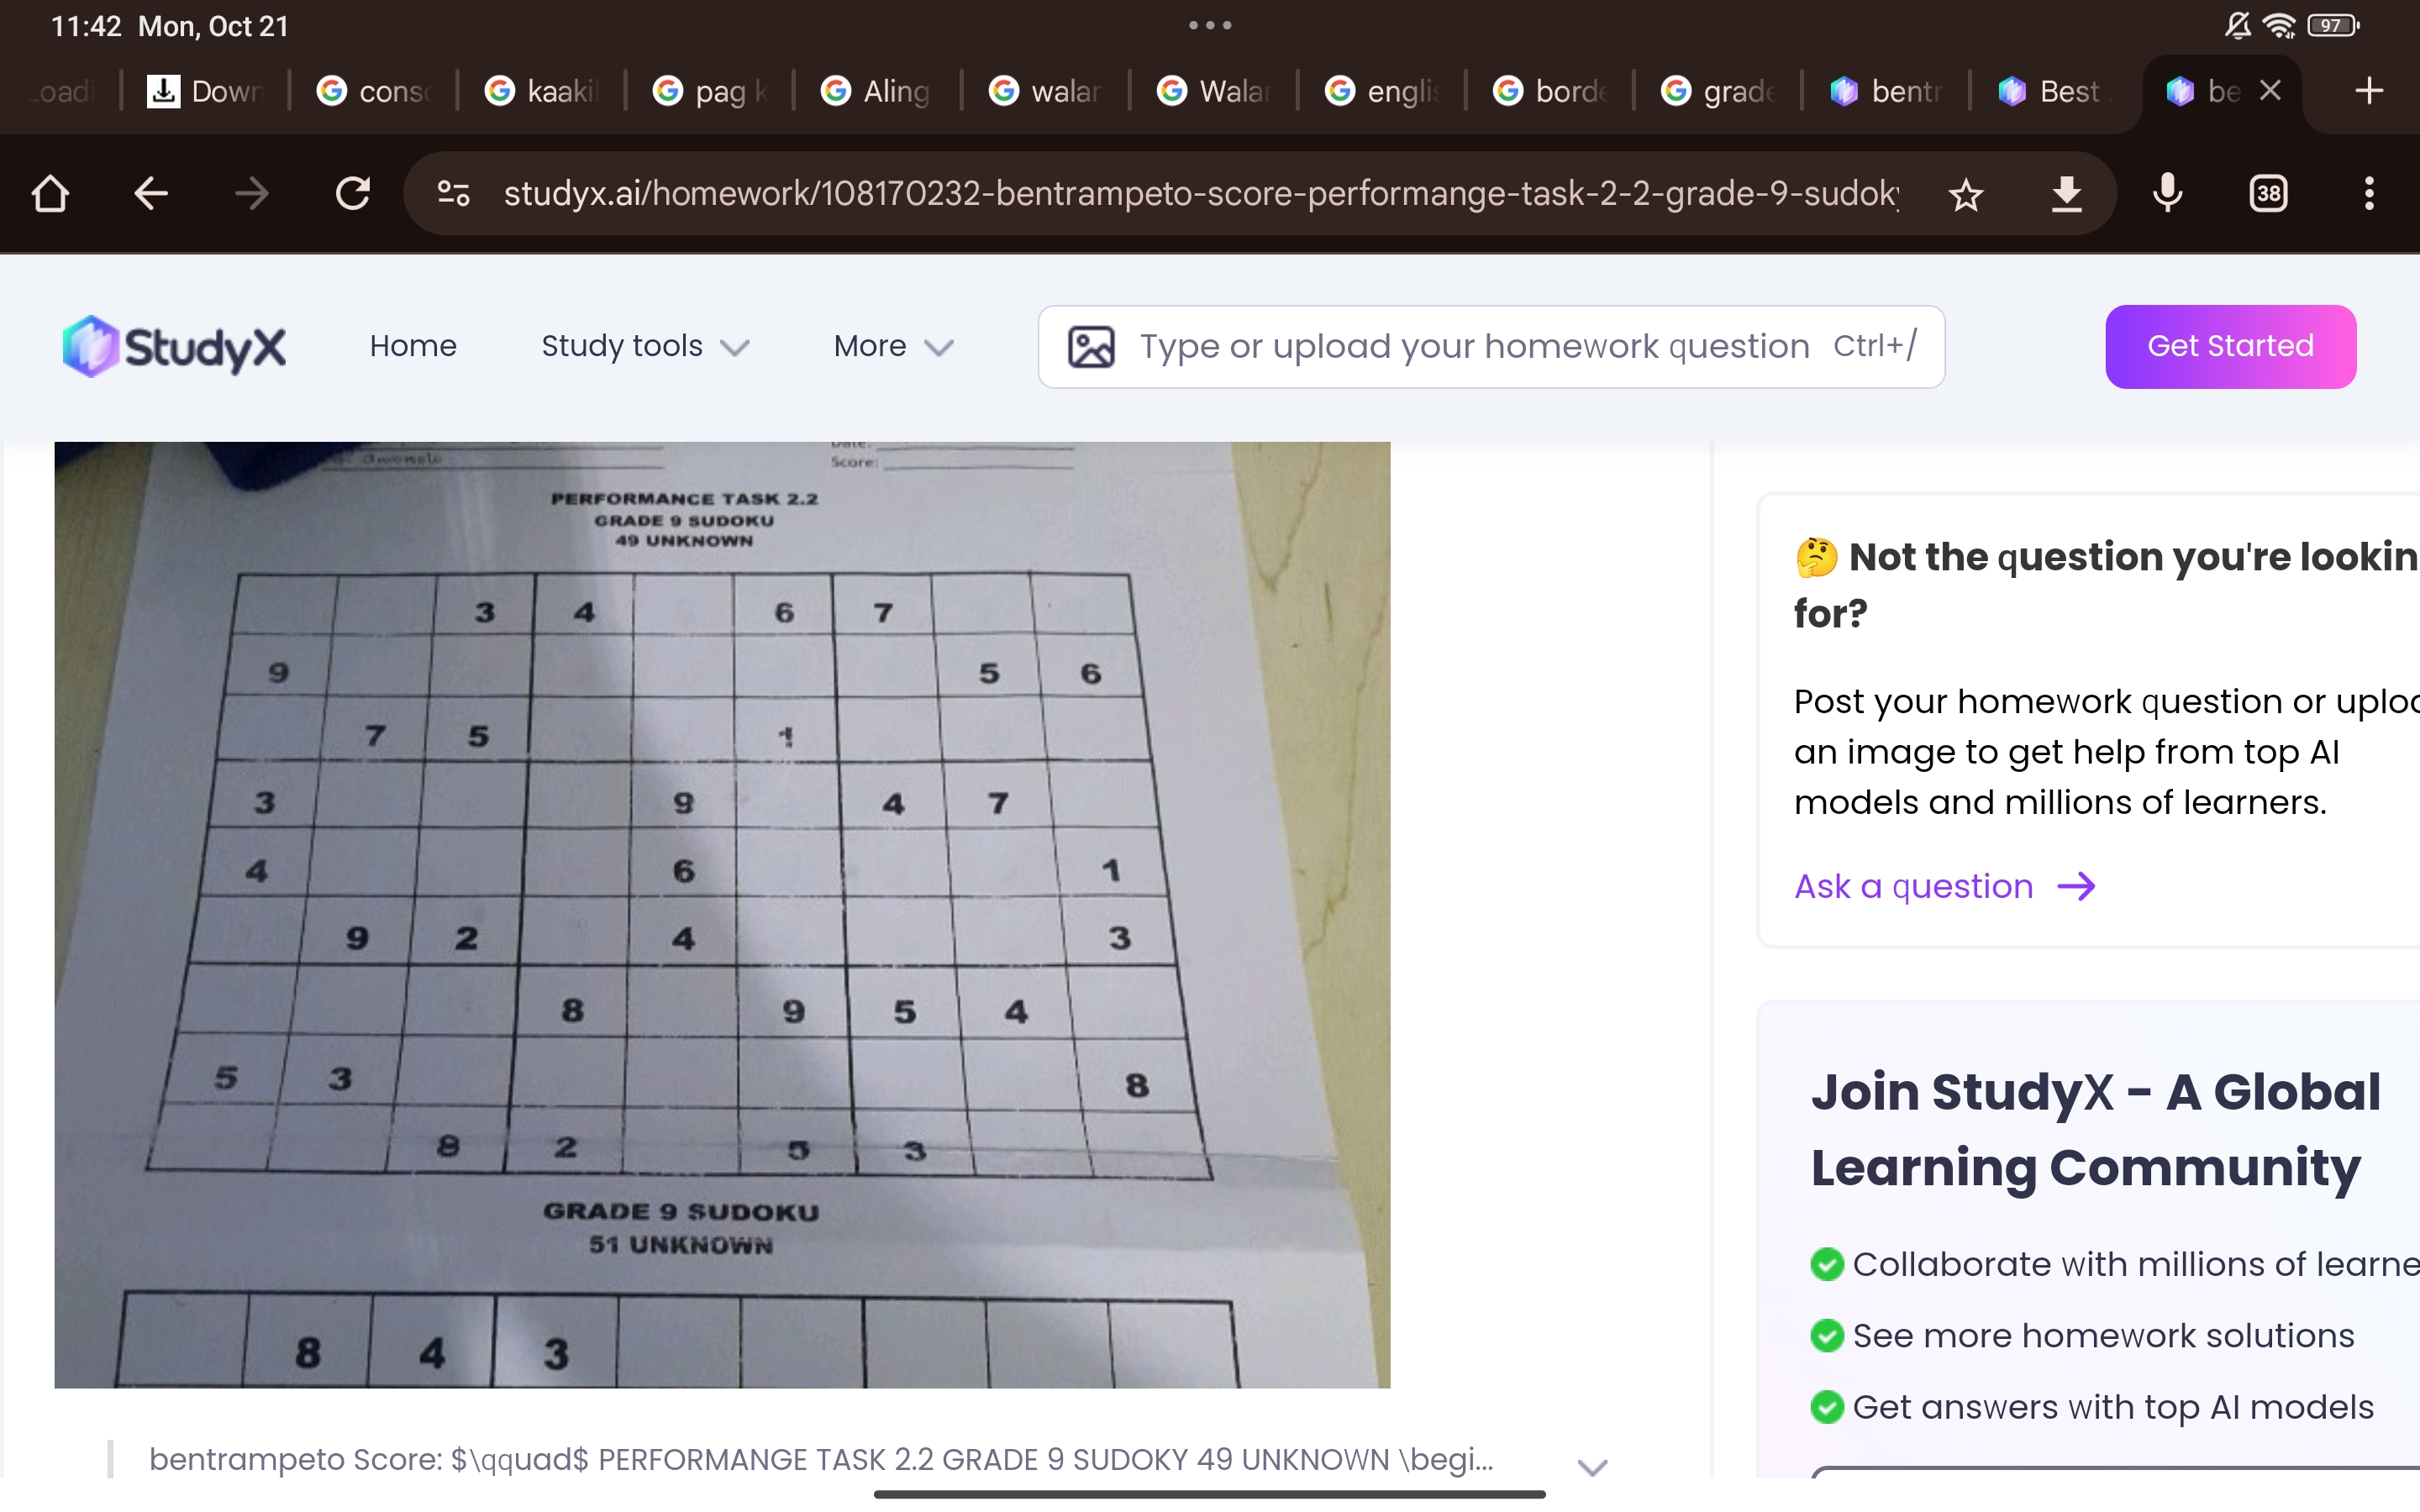The height and width of the screenshot is (1512, 2420).
Task: Click the three-dot browser menu icon
Action: click(2371, 192)
